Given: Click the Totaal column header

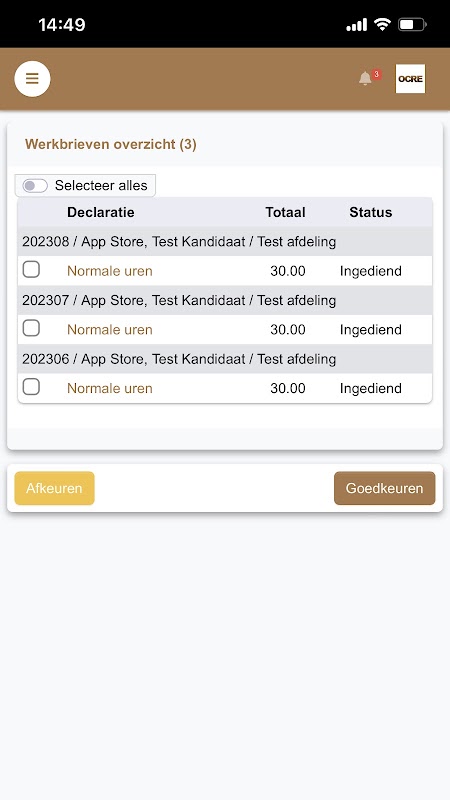Looking at the screenshot, I should tap(285, 212).
